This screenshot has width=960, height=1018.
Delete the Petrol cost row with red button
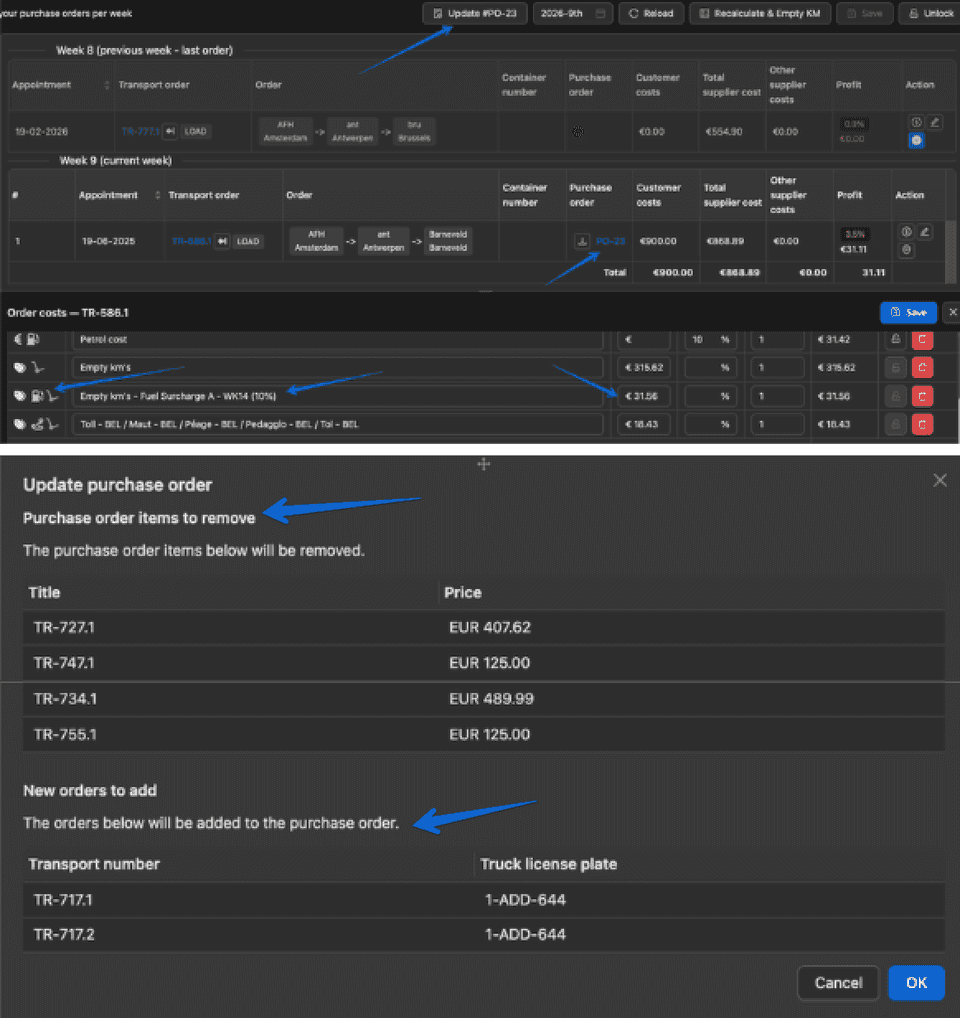[922, 339]
